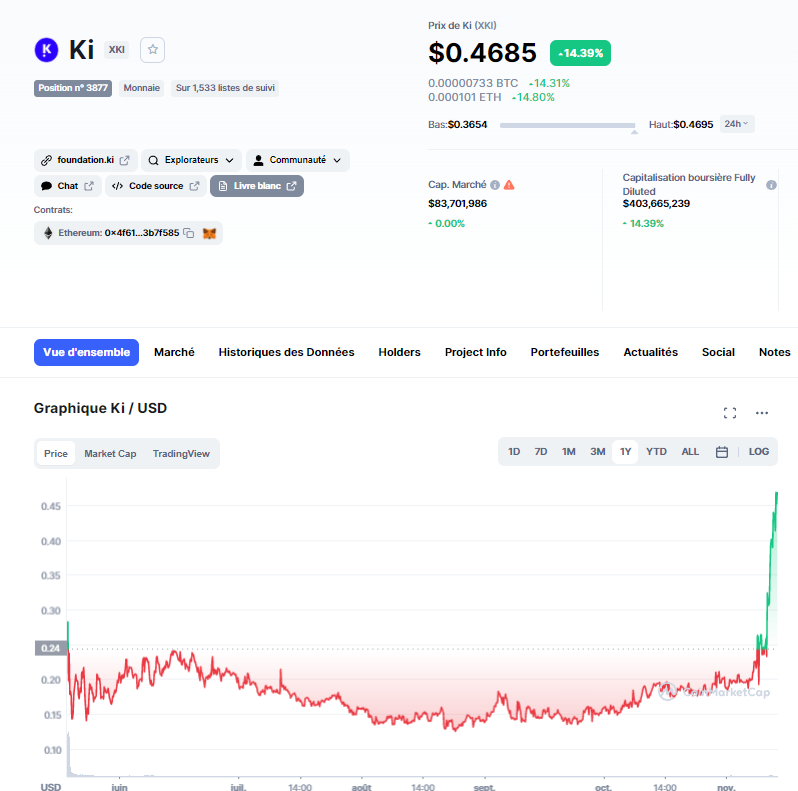Image resolution: width=798 pixels, height=791 pixels.
Task: Switch chart to TradingView
Action: point(181,454)
